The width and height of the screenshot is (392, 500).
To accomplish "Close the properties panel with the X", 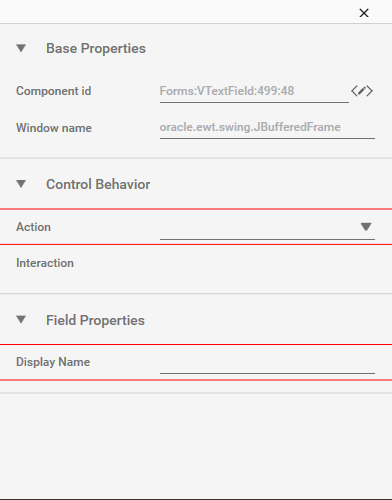I will click(x=364, y=13).
